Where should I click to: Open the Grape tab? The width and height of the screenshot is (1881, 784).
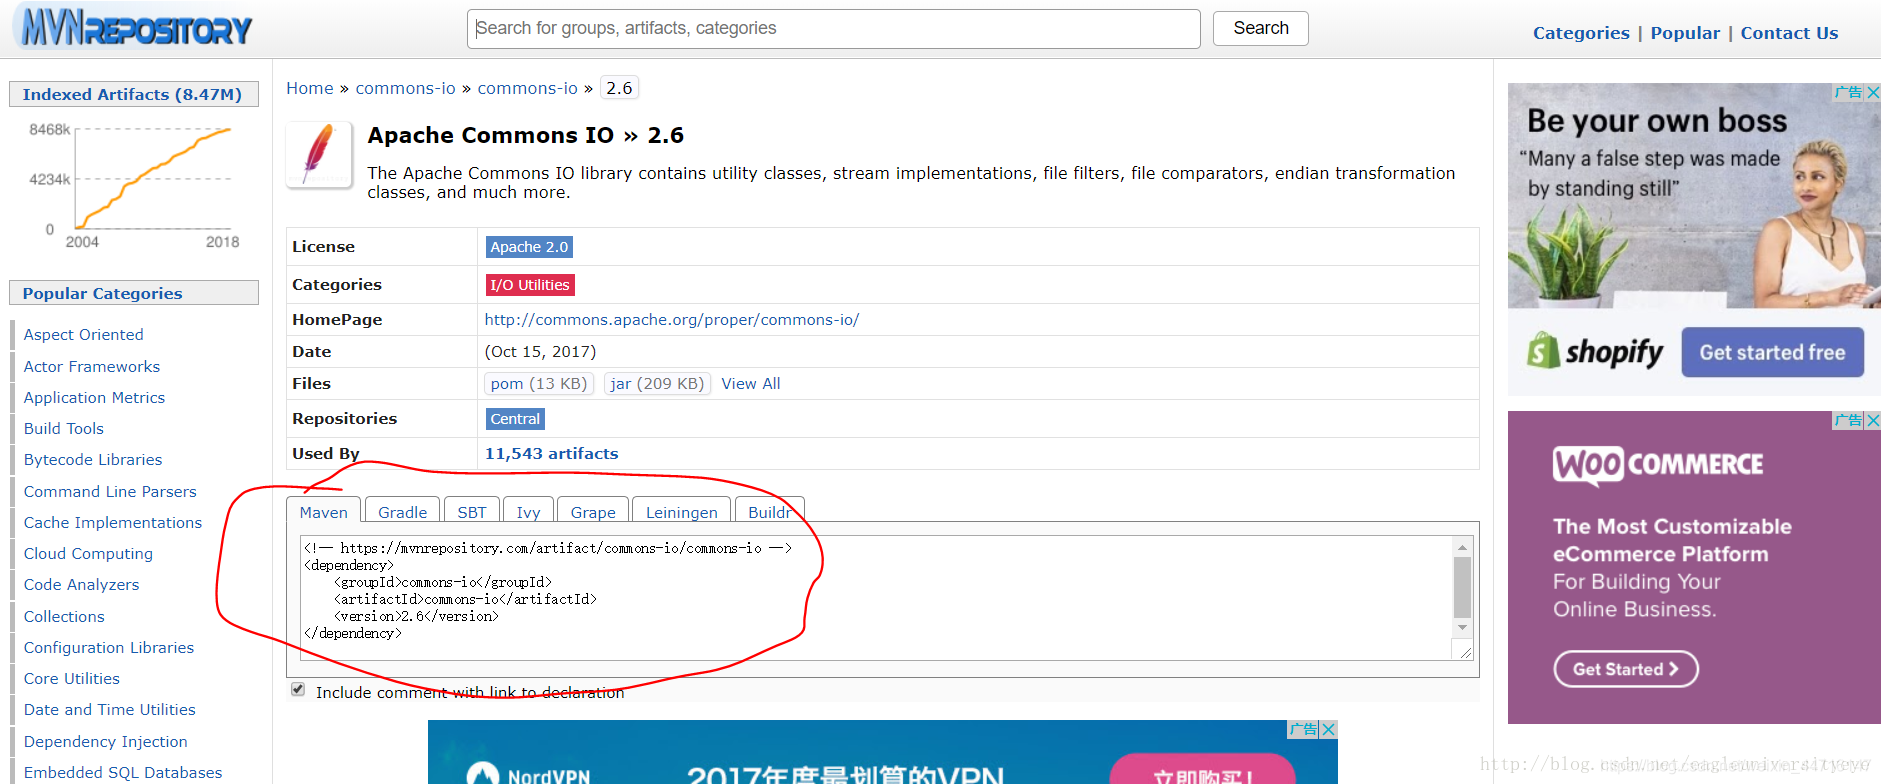tap(593, 511)
